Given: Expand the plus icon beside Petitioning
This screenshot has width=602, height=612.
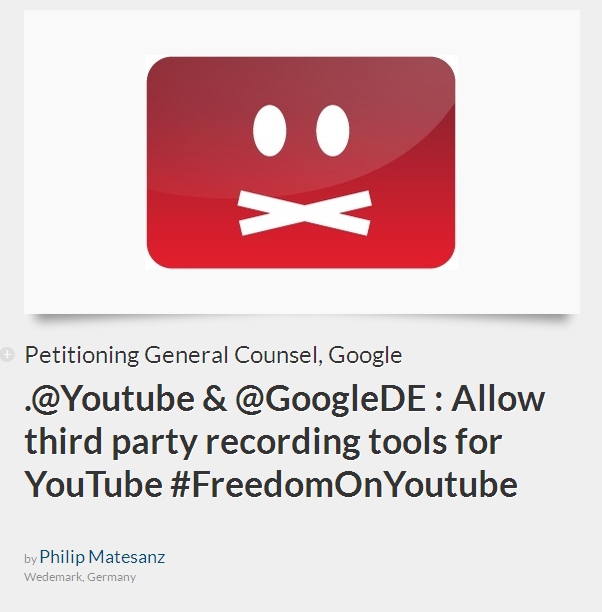Looking at the screenshot, I should 7,354.
